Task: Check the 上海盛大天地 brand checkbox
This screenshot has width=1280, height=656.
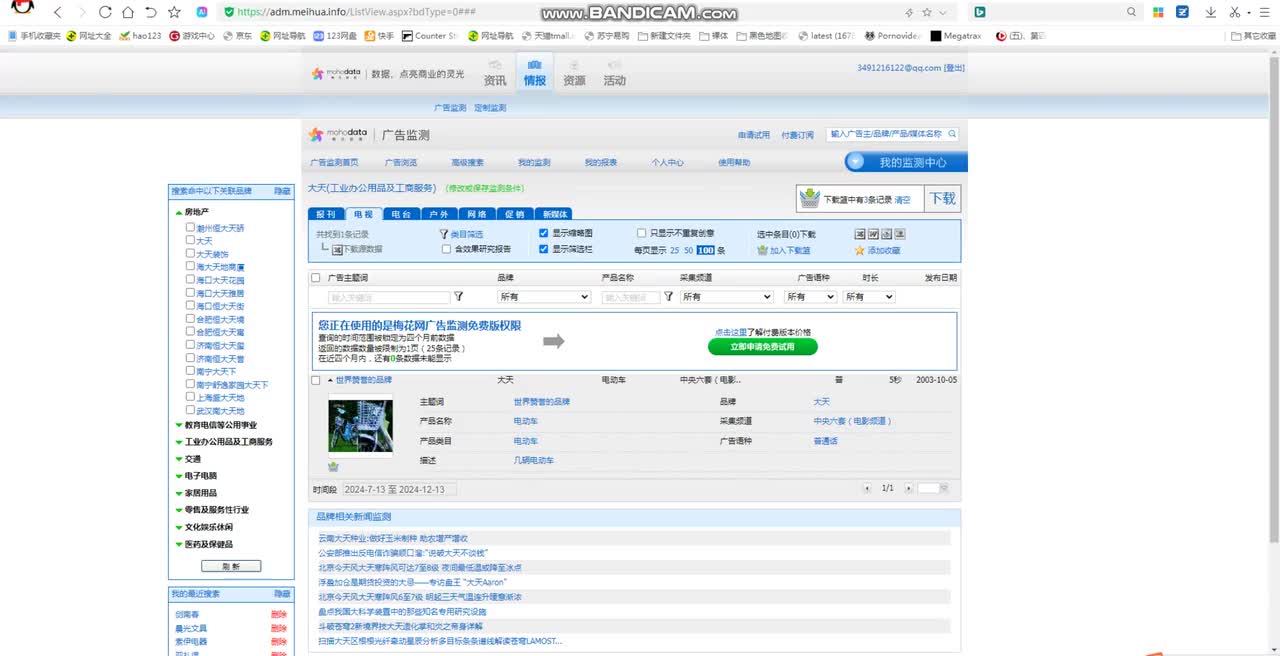Action: 190,397
